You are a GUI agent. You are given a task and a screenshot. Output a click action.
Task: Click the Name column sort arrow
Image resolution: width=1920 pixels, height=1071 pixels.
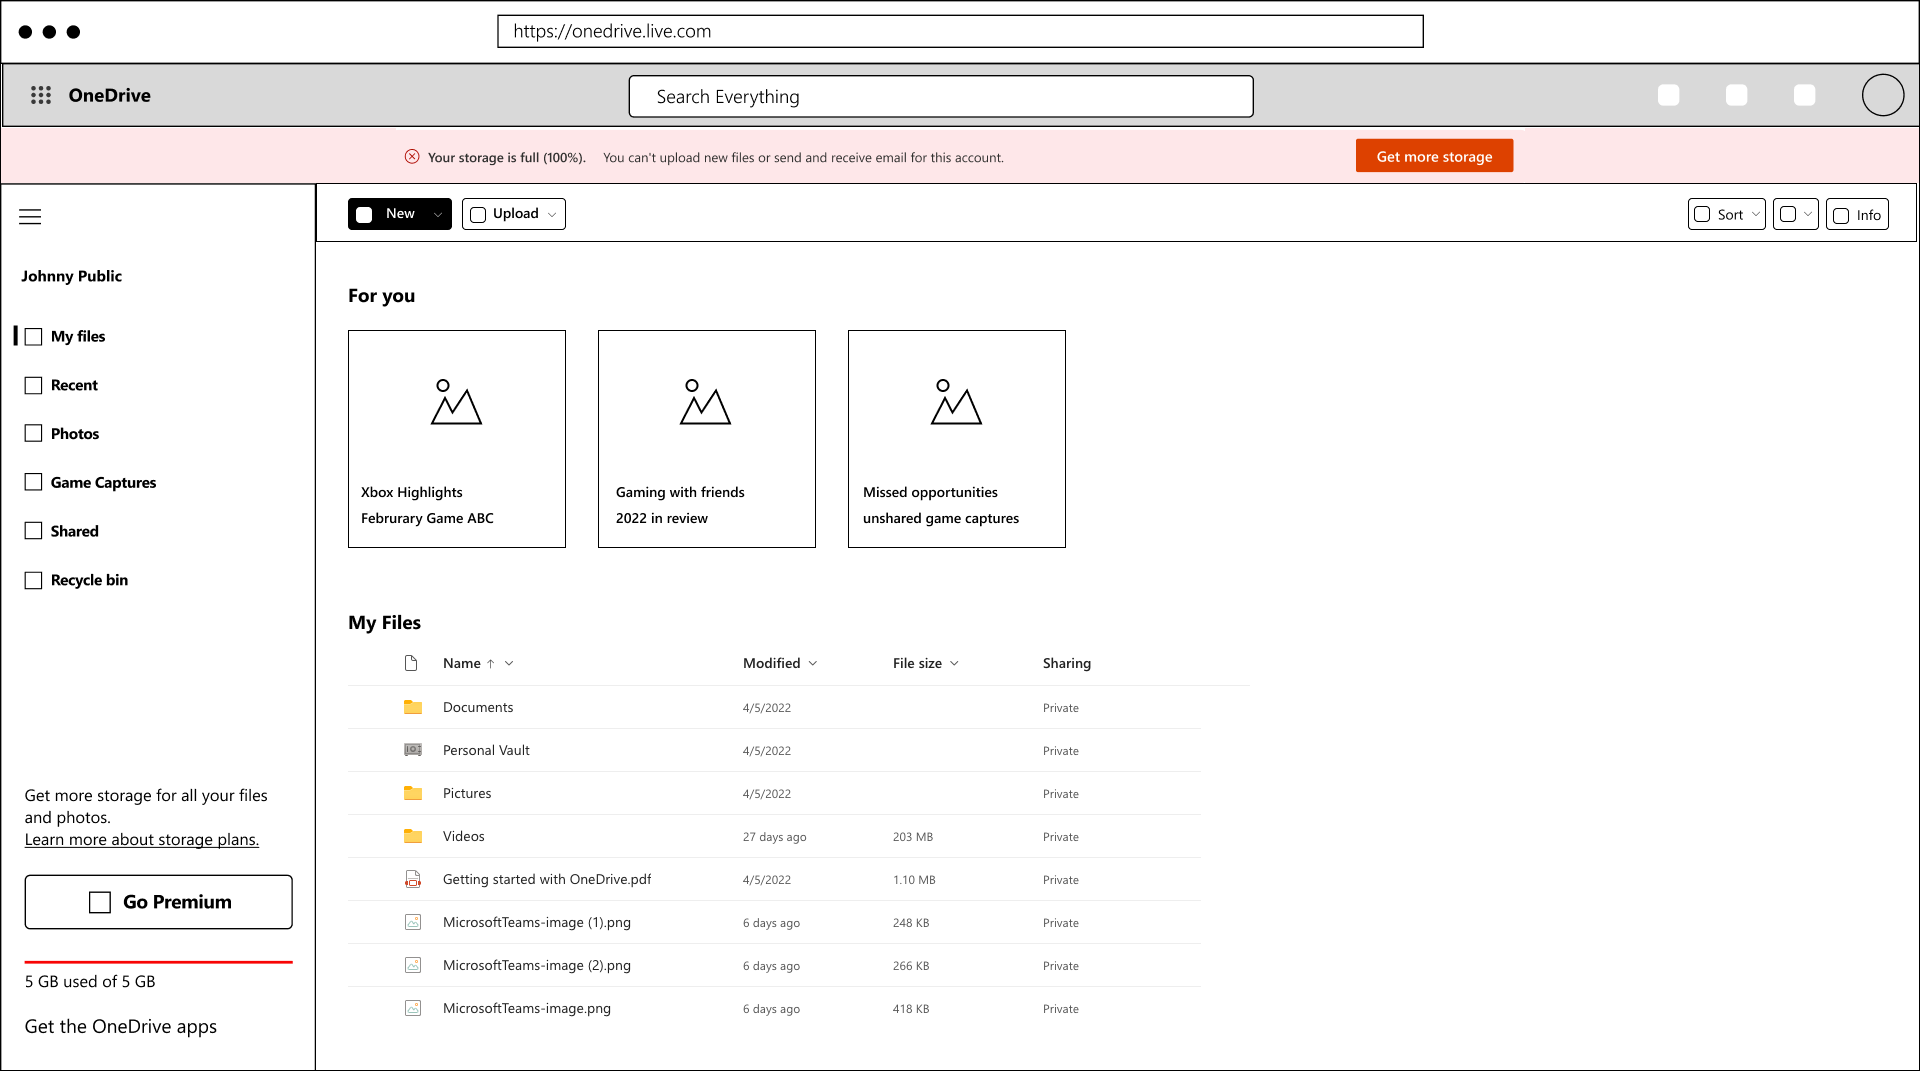click(491, 664)
